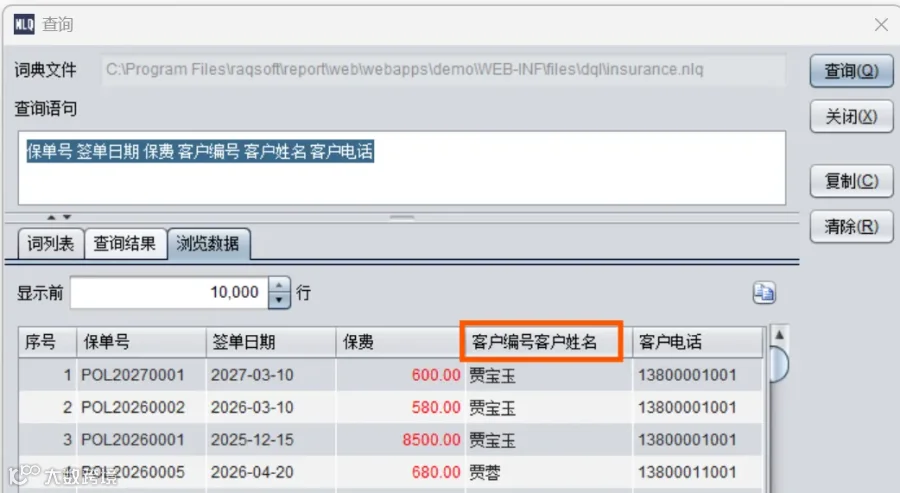
Task: Decrease the row count with down stepper arrow
Action: click(279, 300)
